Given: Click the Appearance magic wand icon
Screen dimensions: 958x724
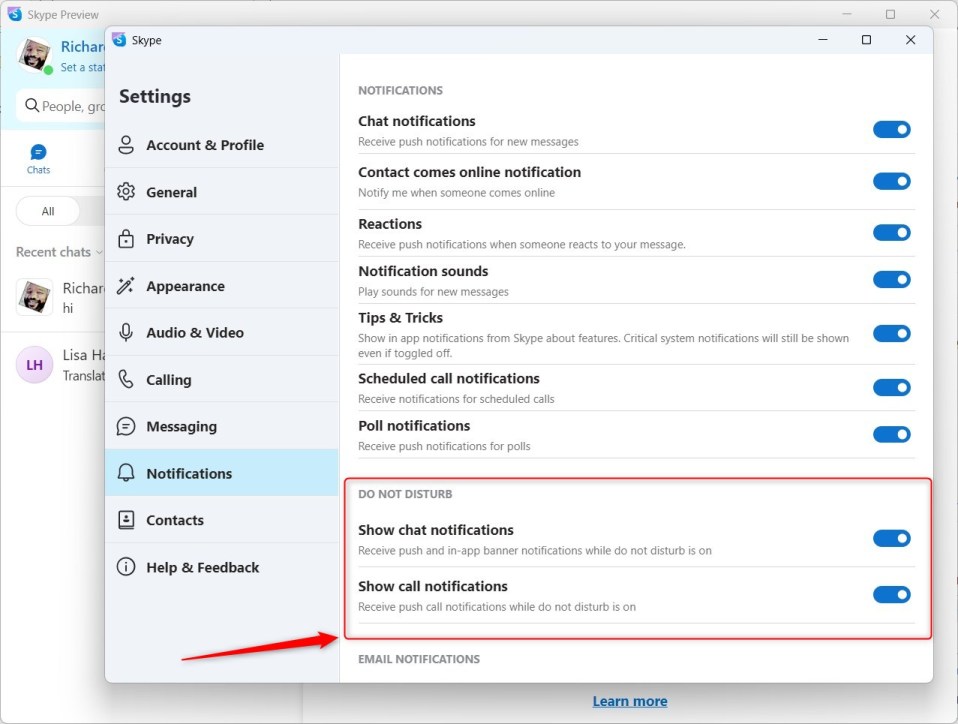Looking at the screenshot, I should pos(126,285).
